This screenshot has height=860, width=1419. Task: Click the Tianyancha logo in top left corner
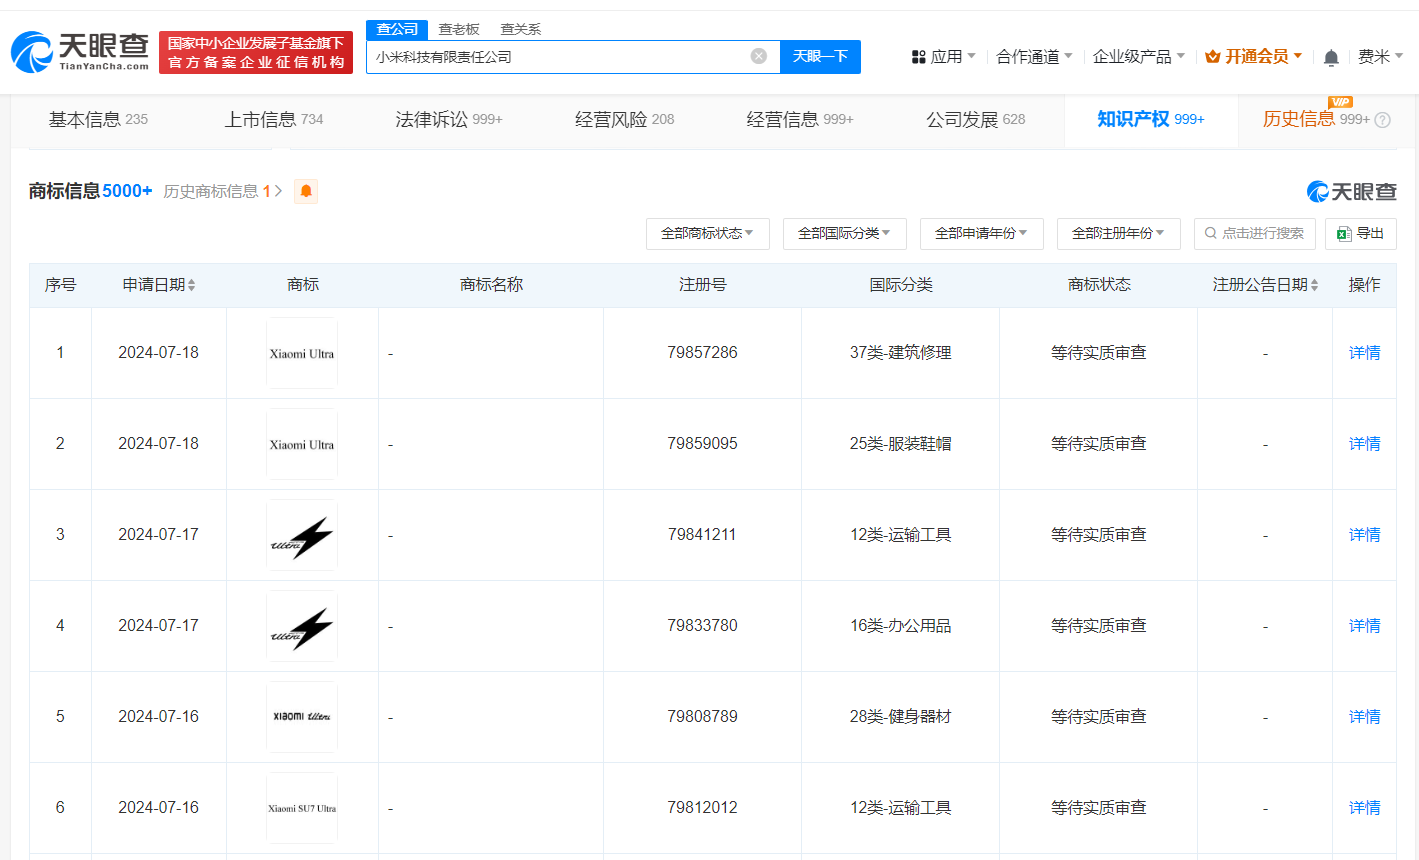(80, 47)
